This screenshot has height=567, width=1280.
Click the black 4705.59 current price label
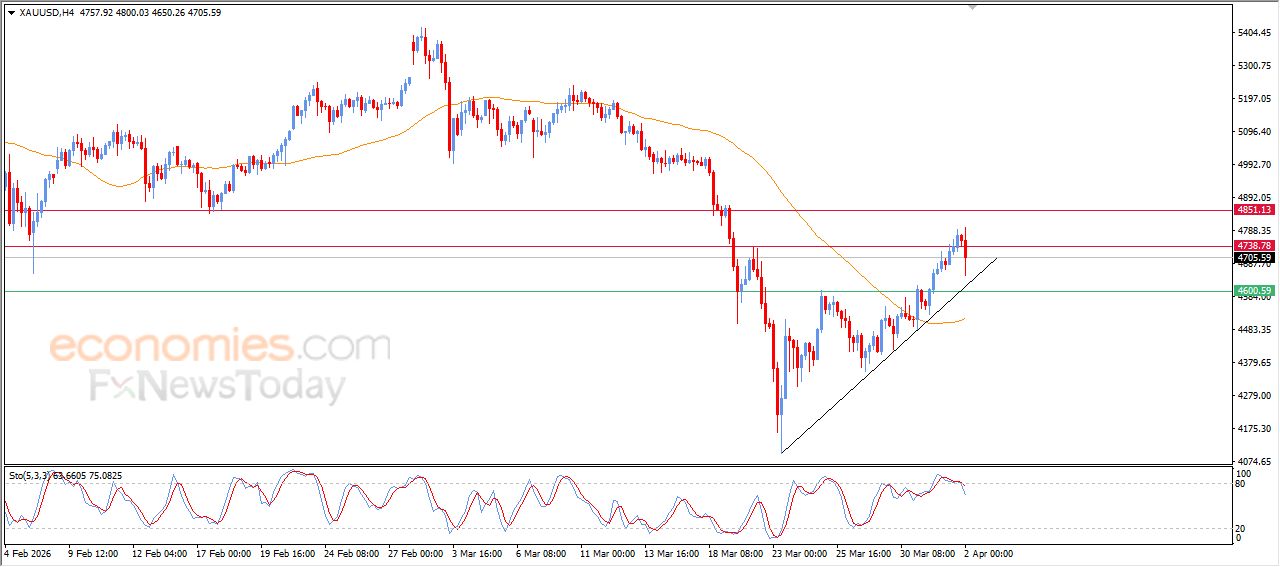click(1254, 258)
